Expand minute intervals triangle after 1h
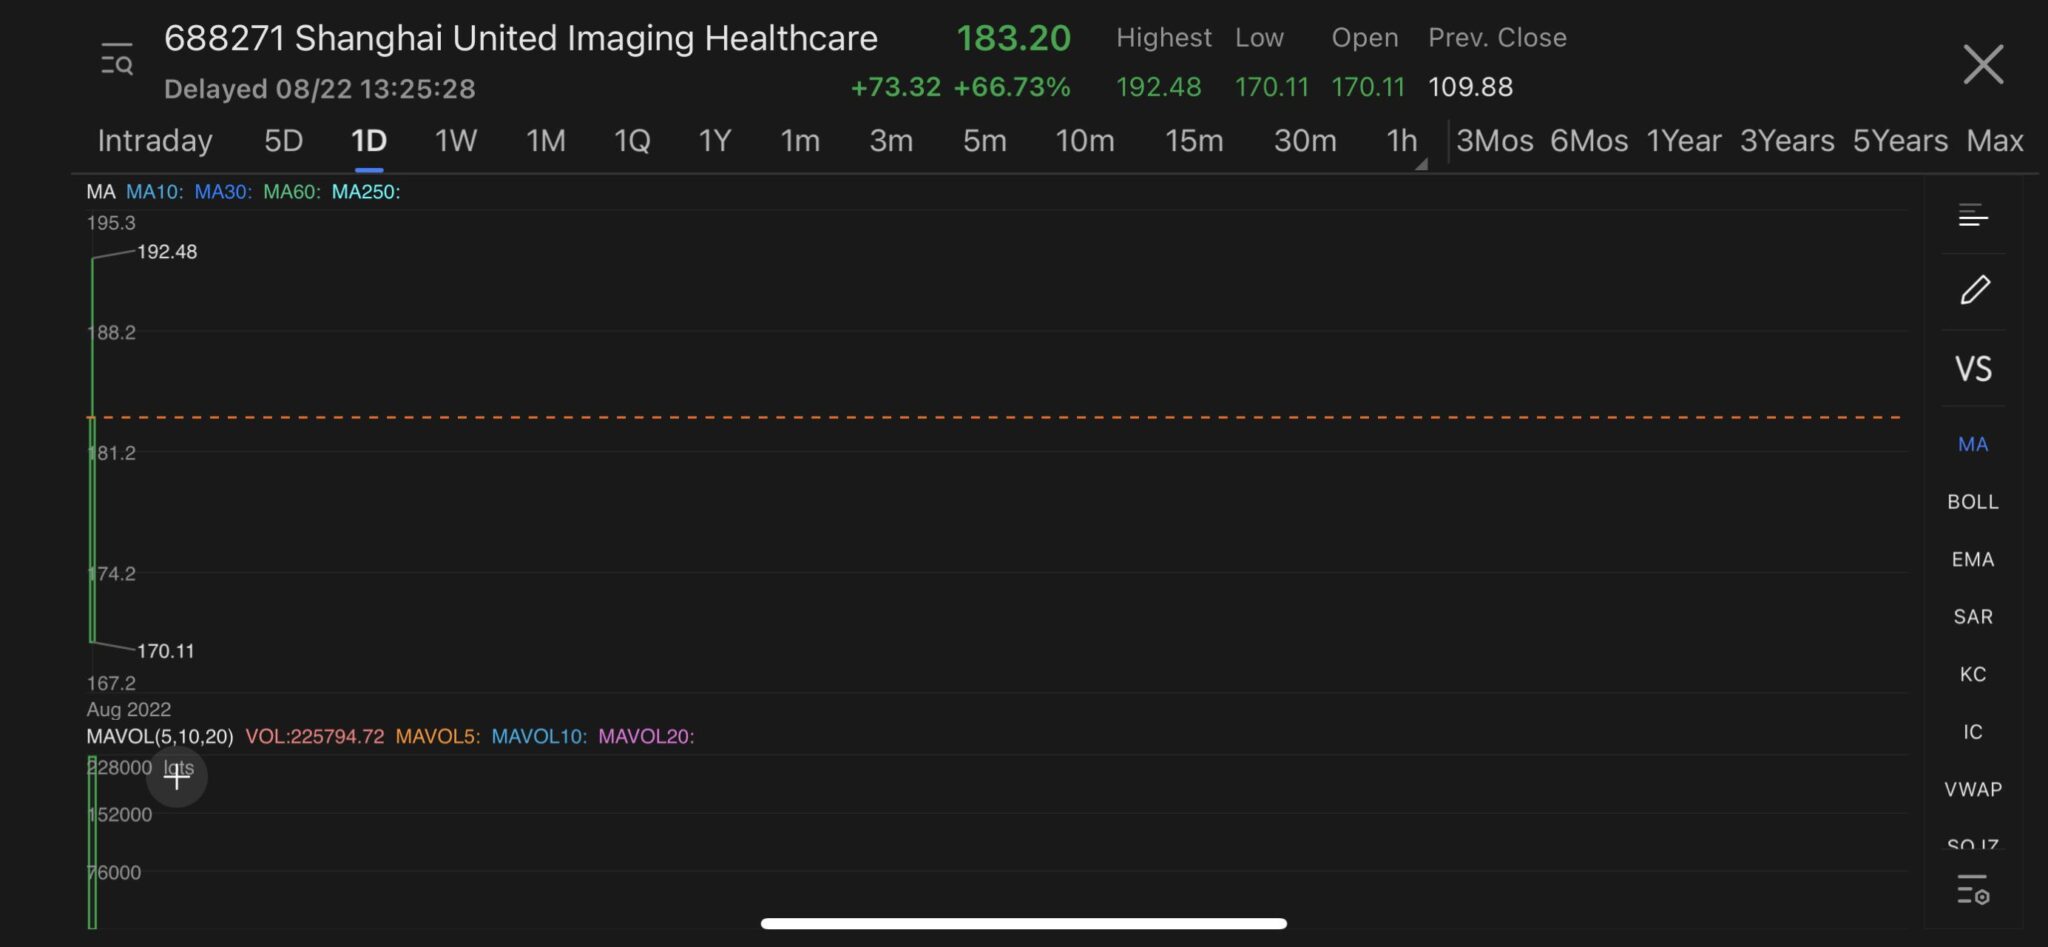This screenshot has height=947, width=2048. 1421,164
